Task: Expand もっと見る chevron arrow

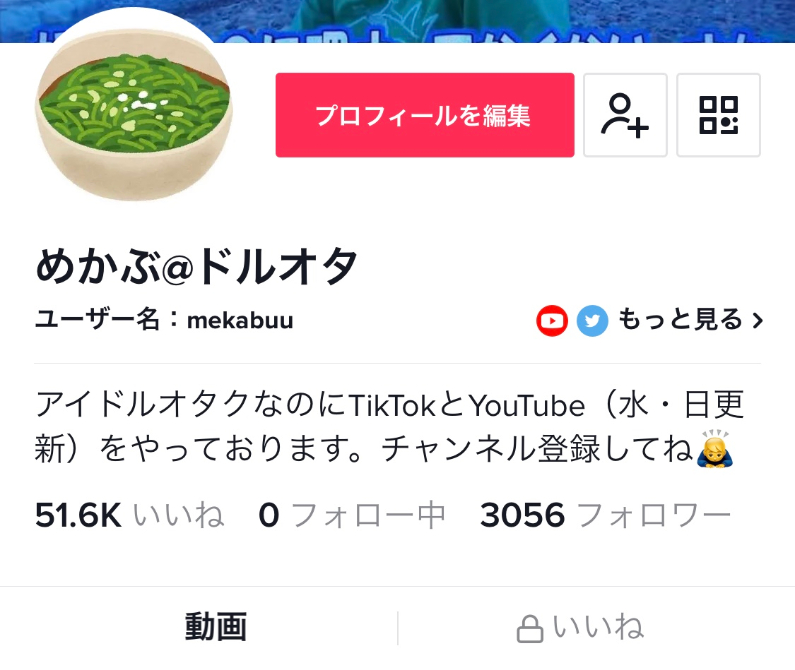Action: point(757,321)
